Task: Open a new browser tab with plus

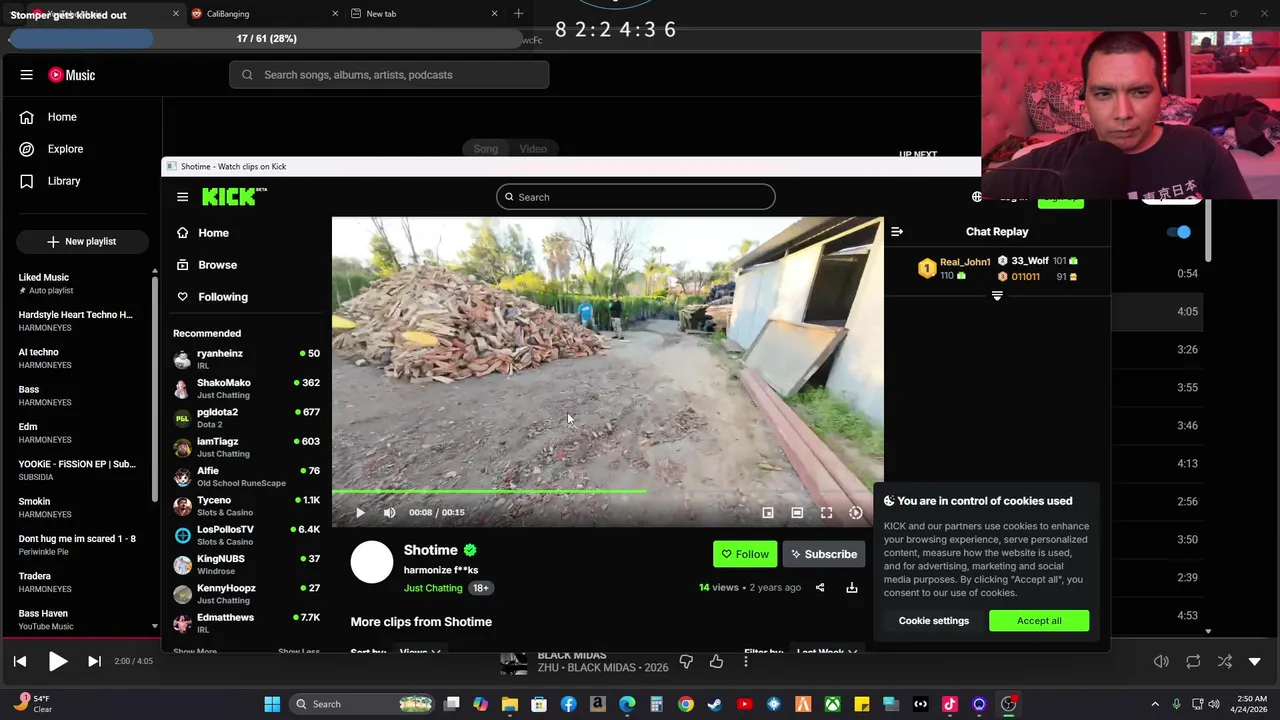Action: tap(518, 14)
